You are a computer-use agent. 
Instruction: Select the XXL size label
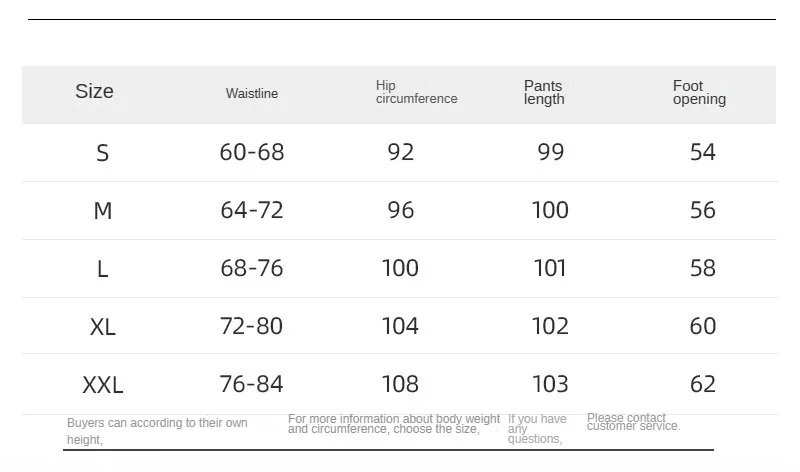pos(102,385)
